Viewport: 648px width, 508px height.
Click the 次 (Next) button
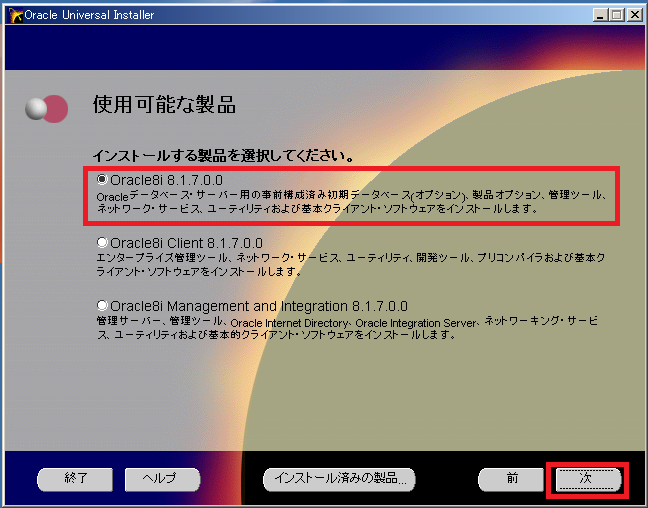pos(588,479)
